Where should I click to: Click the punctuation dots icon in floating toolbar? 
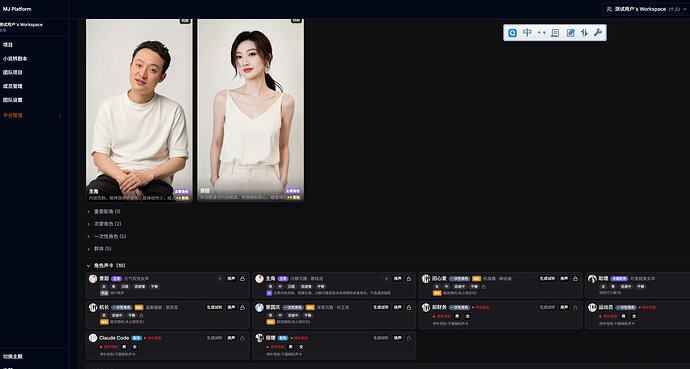coord(541,33)
